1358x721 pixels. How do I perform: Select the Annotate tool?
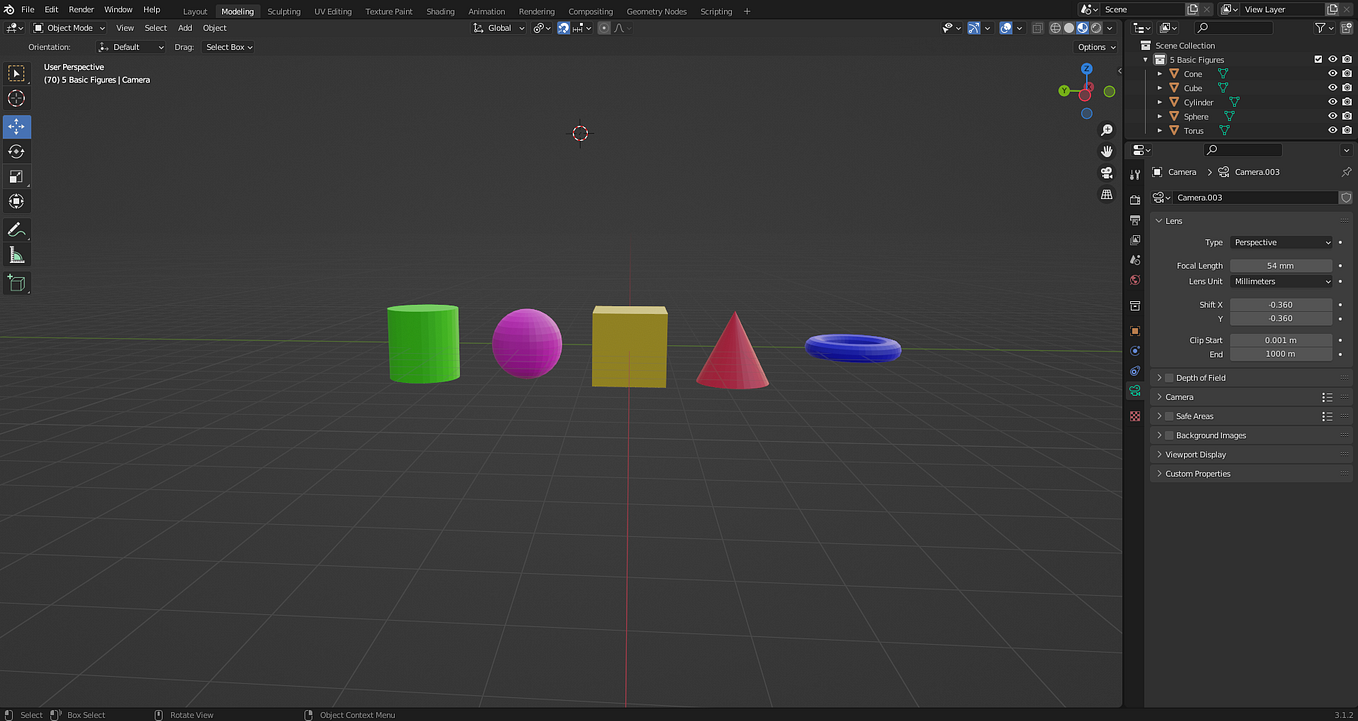coord(16,229)
